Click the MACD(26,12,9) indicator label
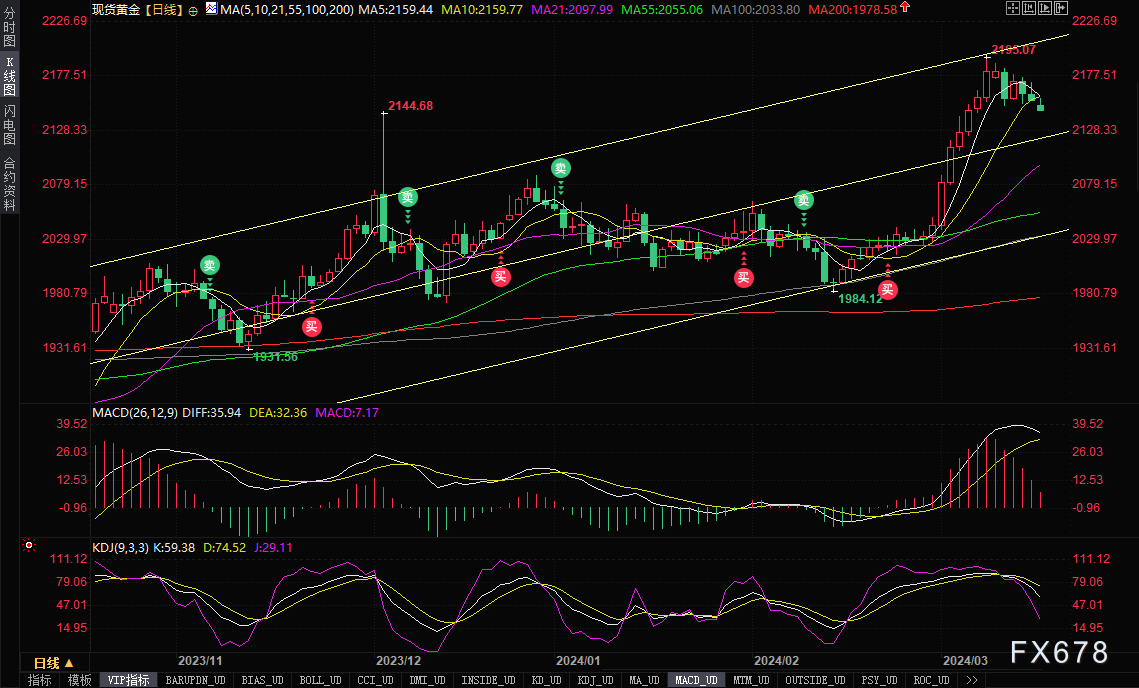This screenshot has height=688, width=1139. [135, 412]
